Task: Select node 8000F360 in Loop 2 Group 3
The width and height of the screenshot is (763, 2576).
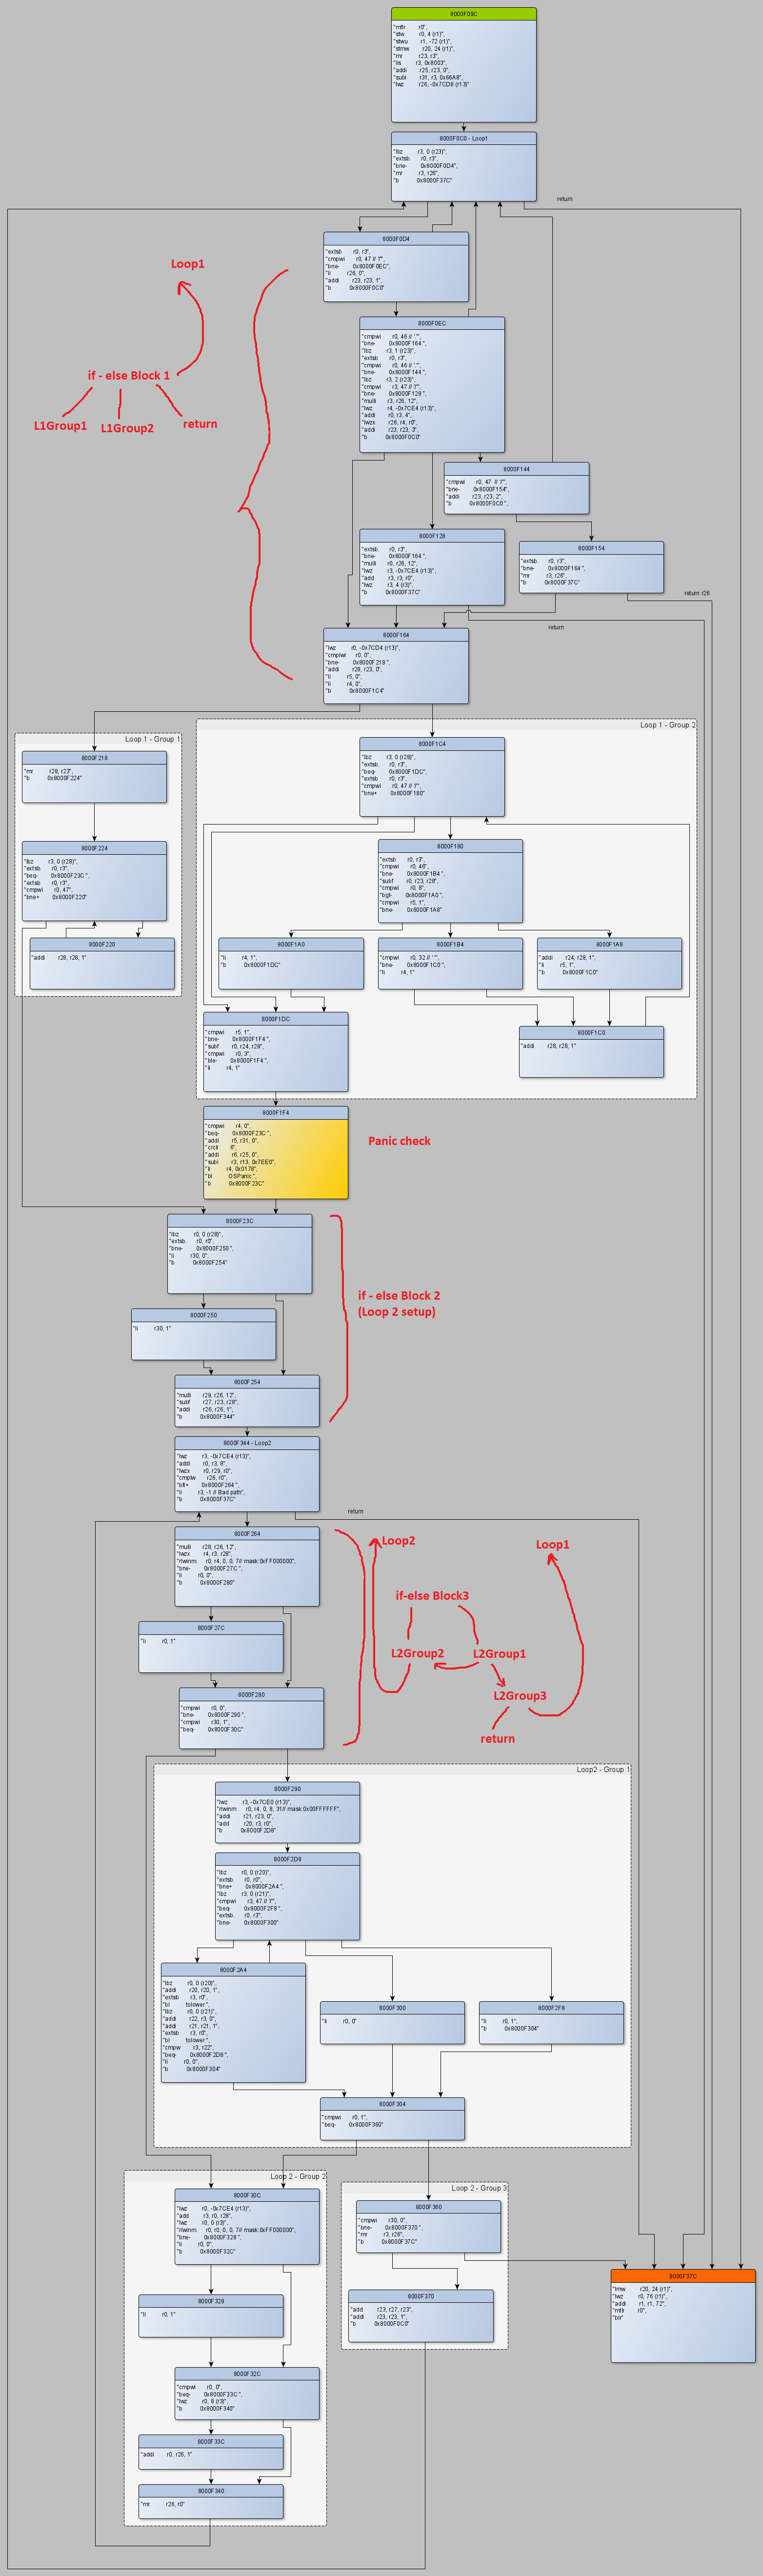Action: (428, 2227)
